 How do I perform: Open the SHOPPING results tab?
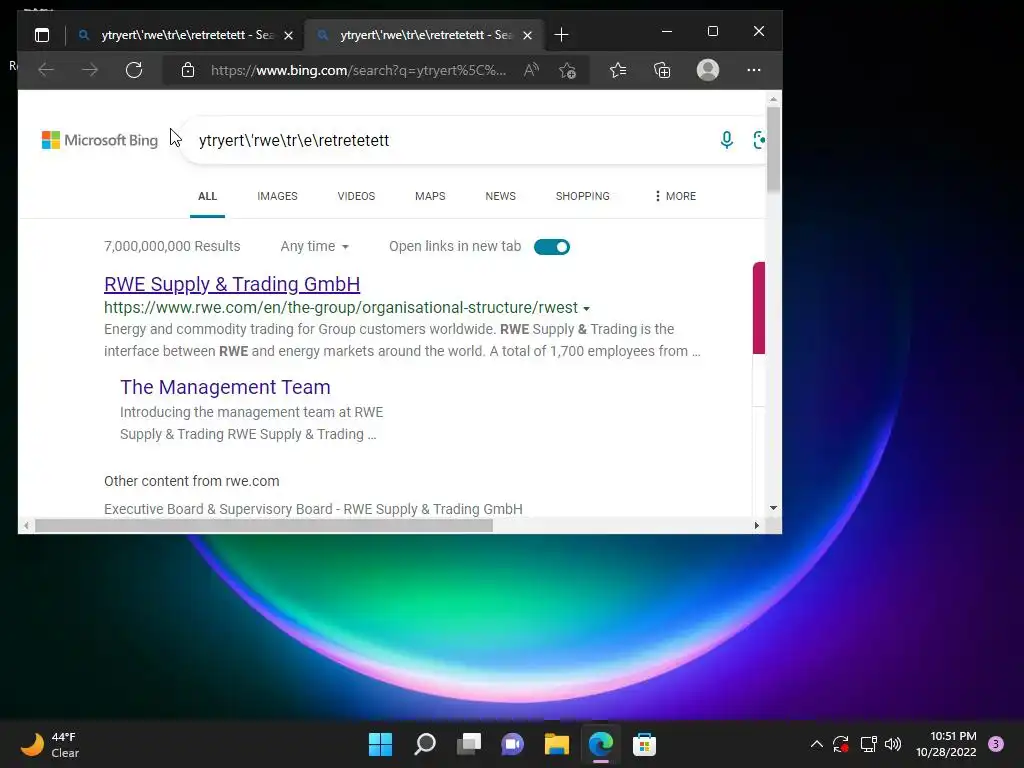pos(583,196)
